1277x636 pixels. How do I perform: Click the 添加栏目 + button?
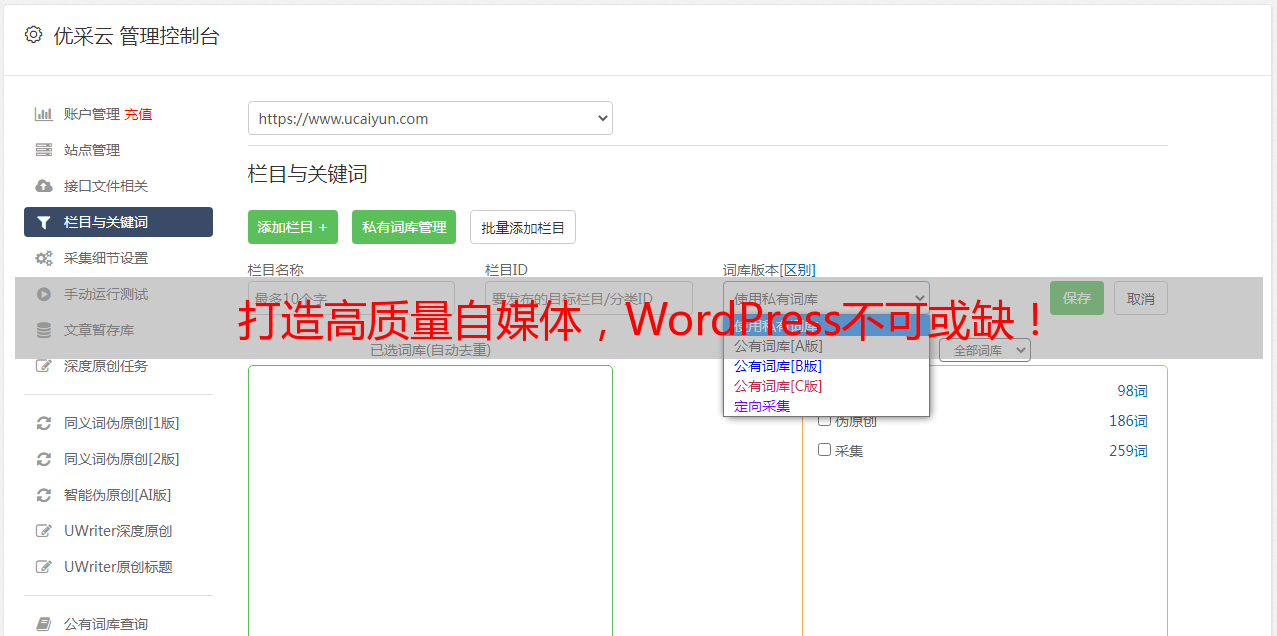click(293, 227)
